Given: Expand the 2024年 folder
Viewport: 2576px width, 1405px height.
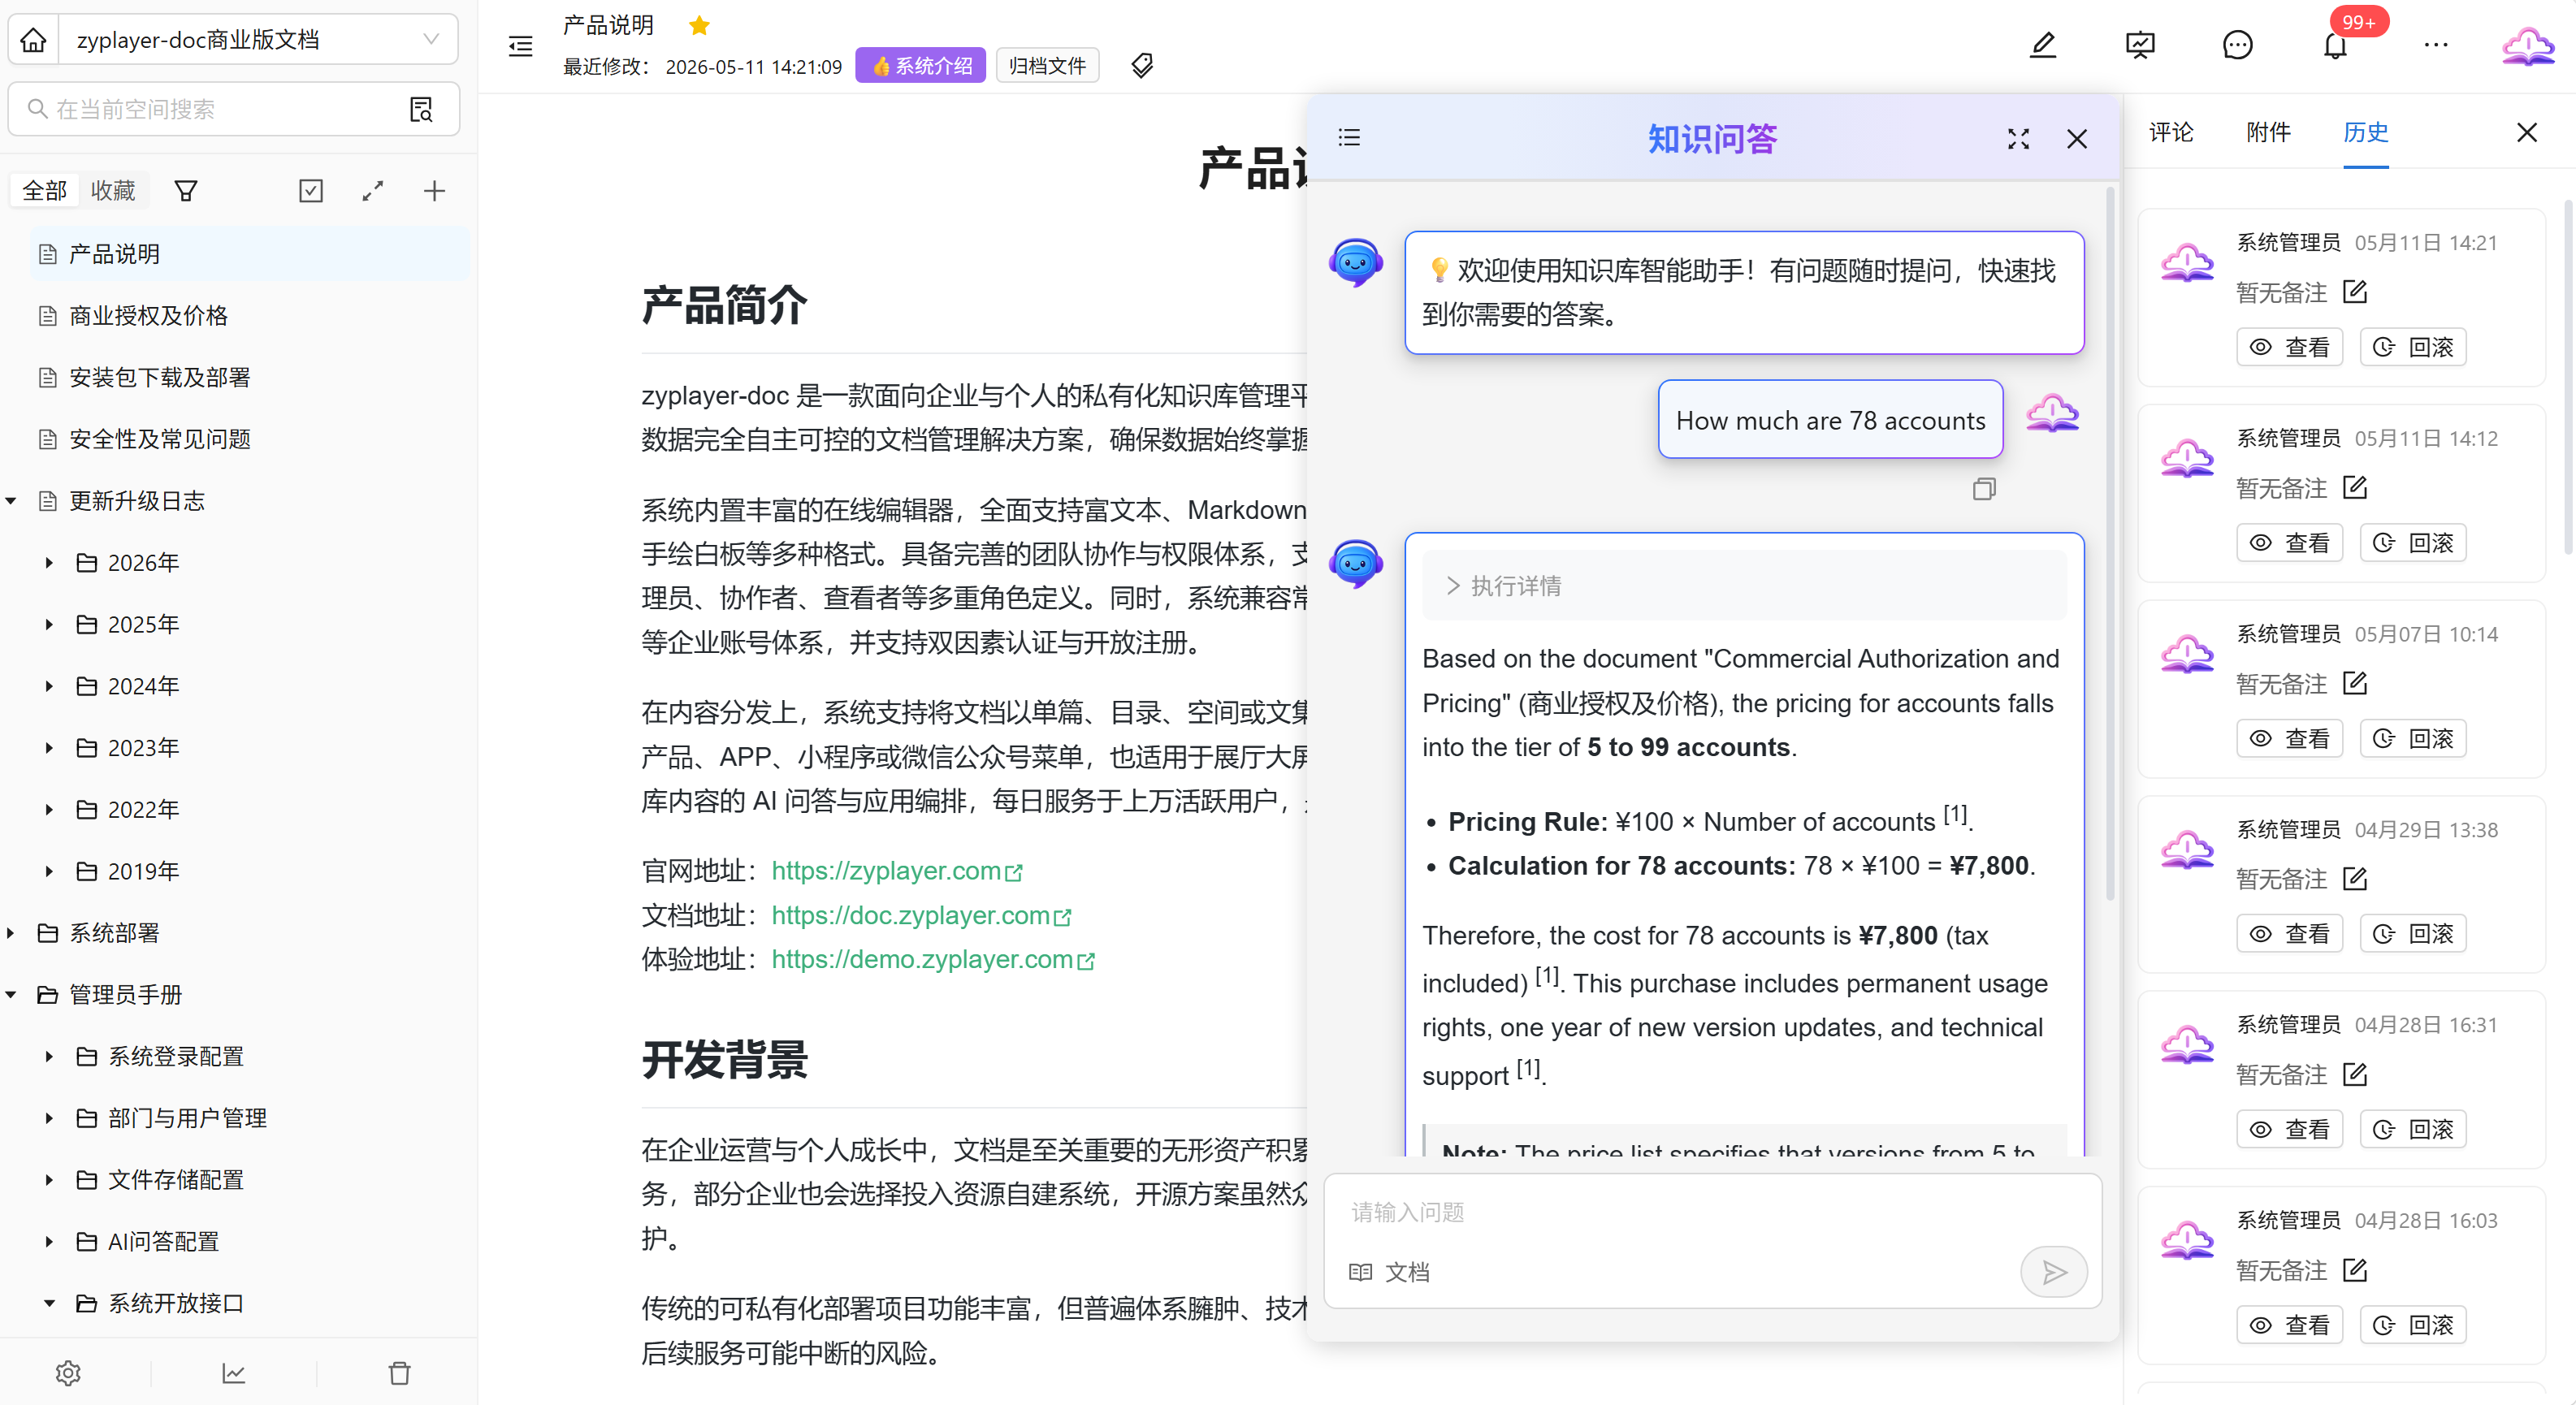Looking at the screenshot, I should pyautogui.click(x=48, y=686).
